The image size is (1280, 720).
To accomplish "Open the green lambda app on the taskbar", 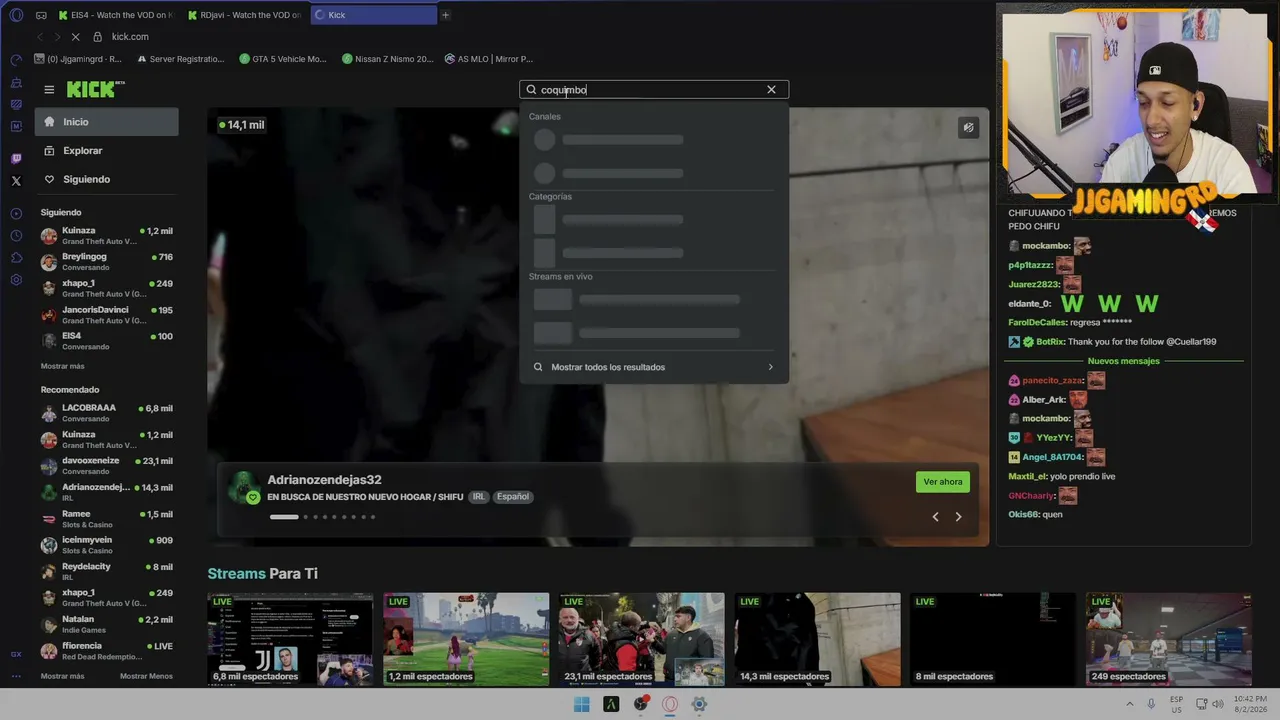I will (x=611, y=704).
